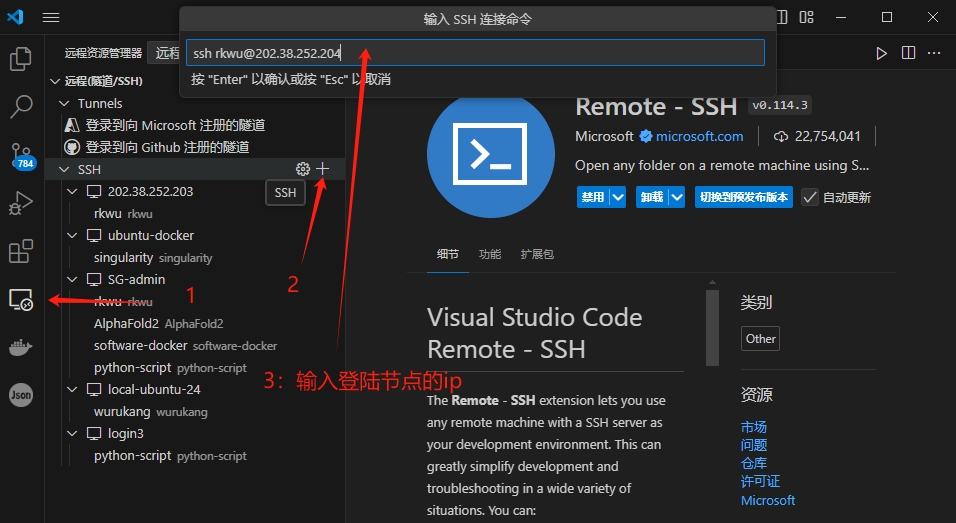
Task: Click the install count download icon
Action: pos(780,137)
